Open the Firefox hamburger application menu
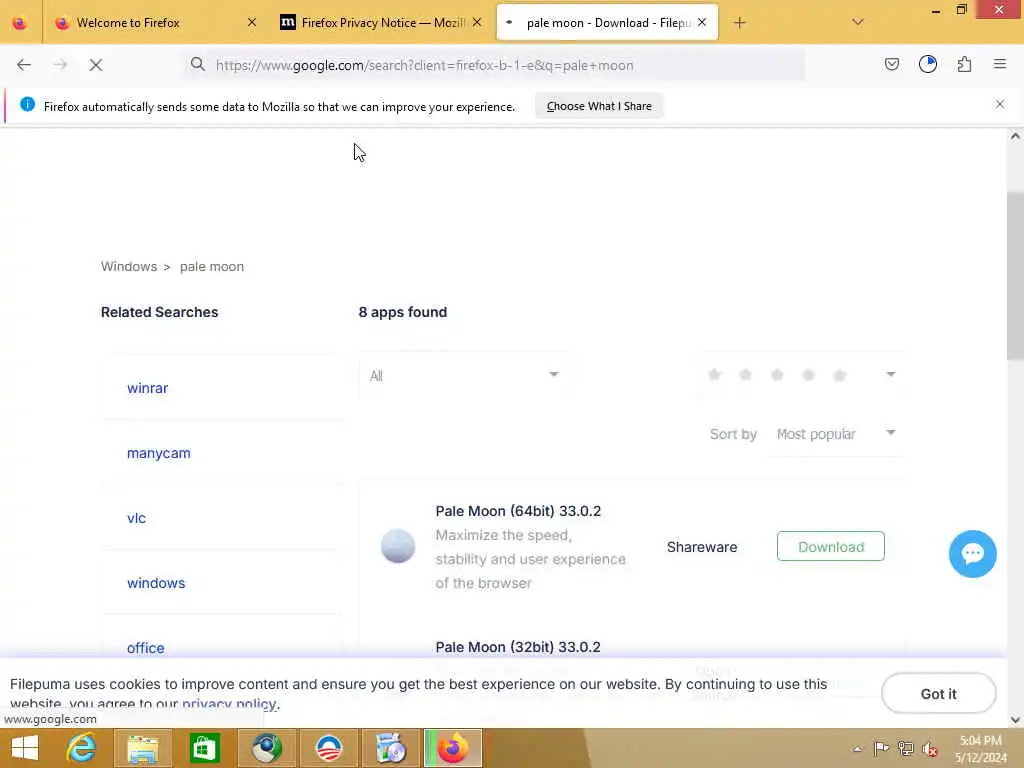Screen dimensions: 1024x768 999,64
